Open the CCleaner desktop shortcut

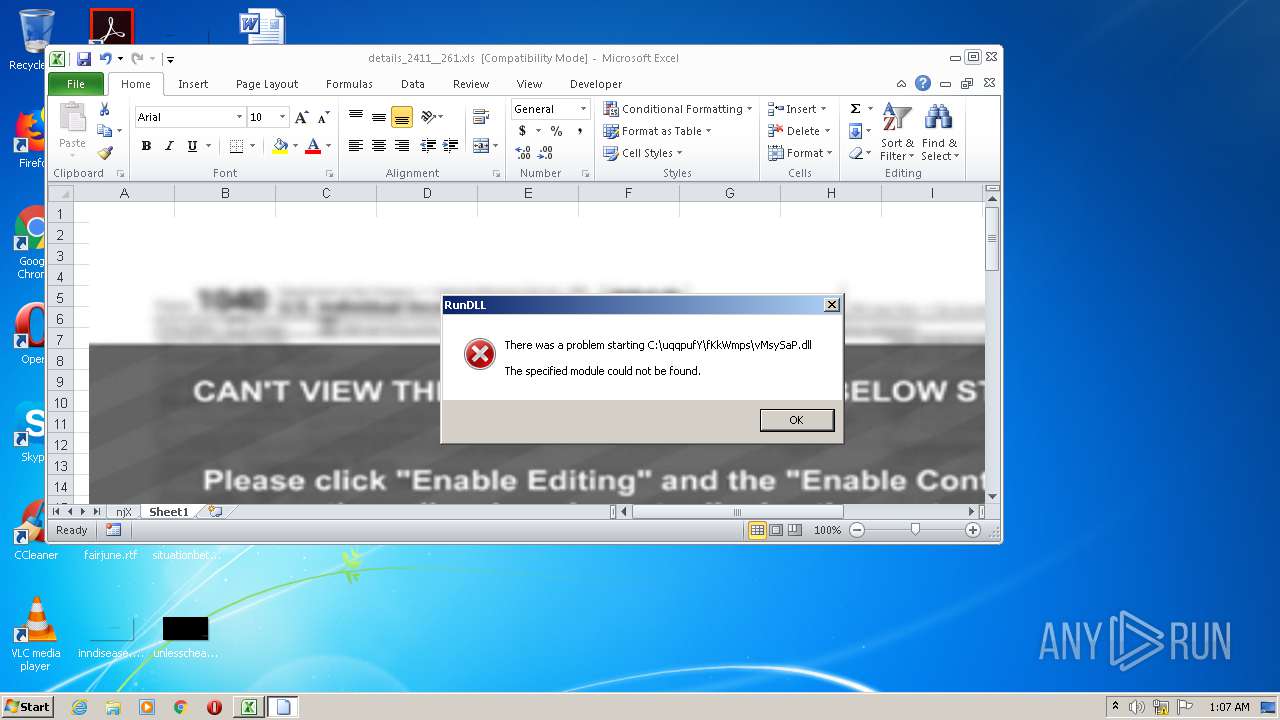[x=35, y=532]
